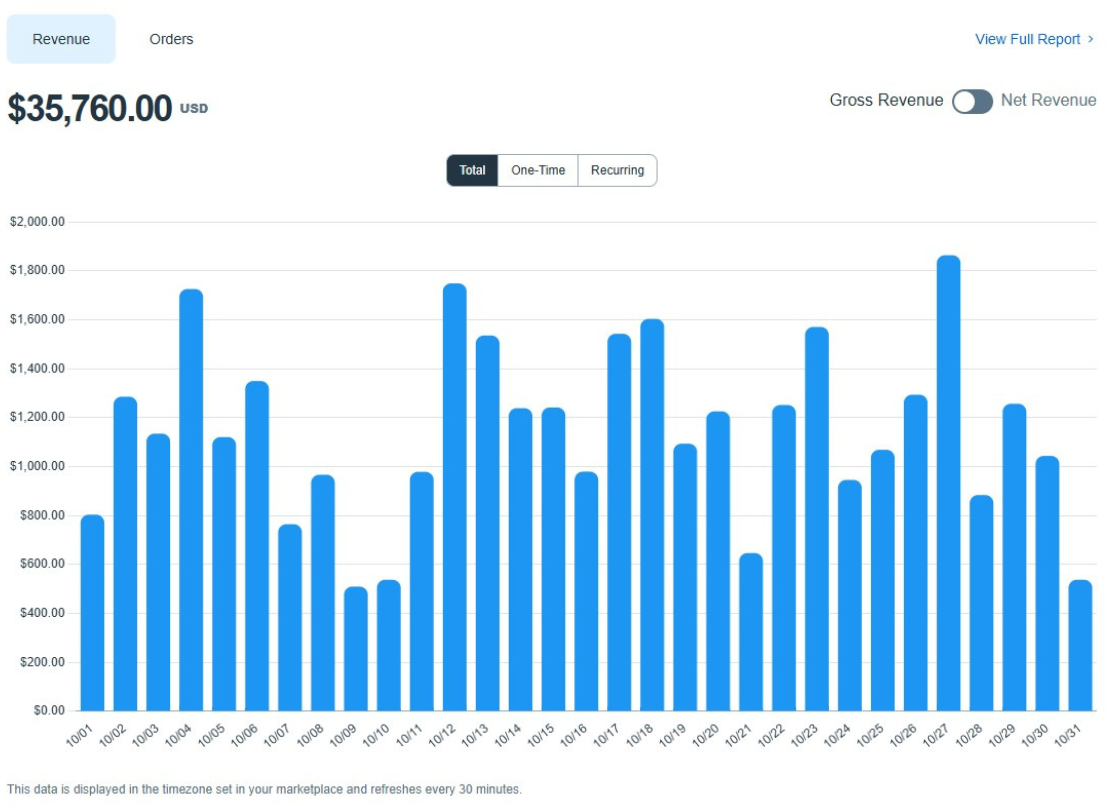Click the chevron beside View Full Report

1091,39
